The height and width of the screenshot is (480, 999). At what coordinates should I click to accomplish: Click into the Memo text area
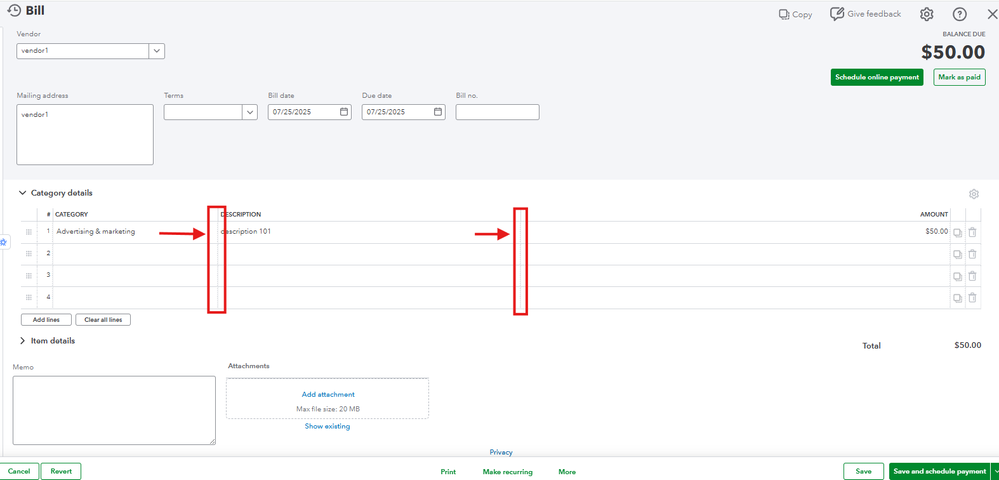[x=114, y=411]
